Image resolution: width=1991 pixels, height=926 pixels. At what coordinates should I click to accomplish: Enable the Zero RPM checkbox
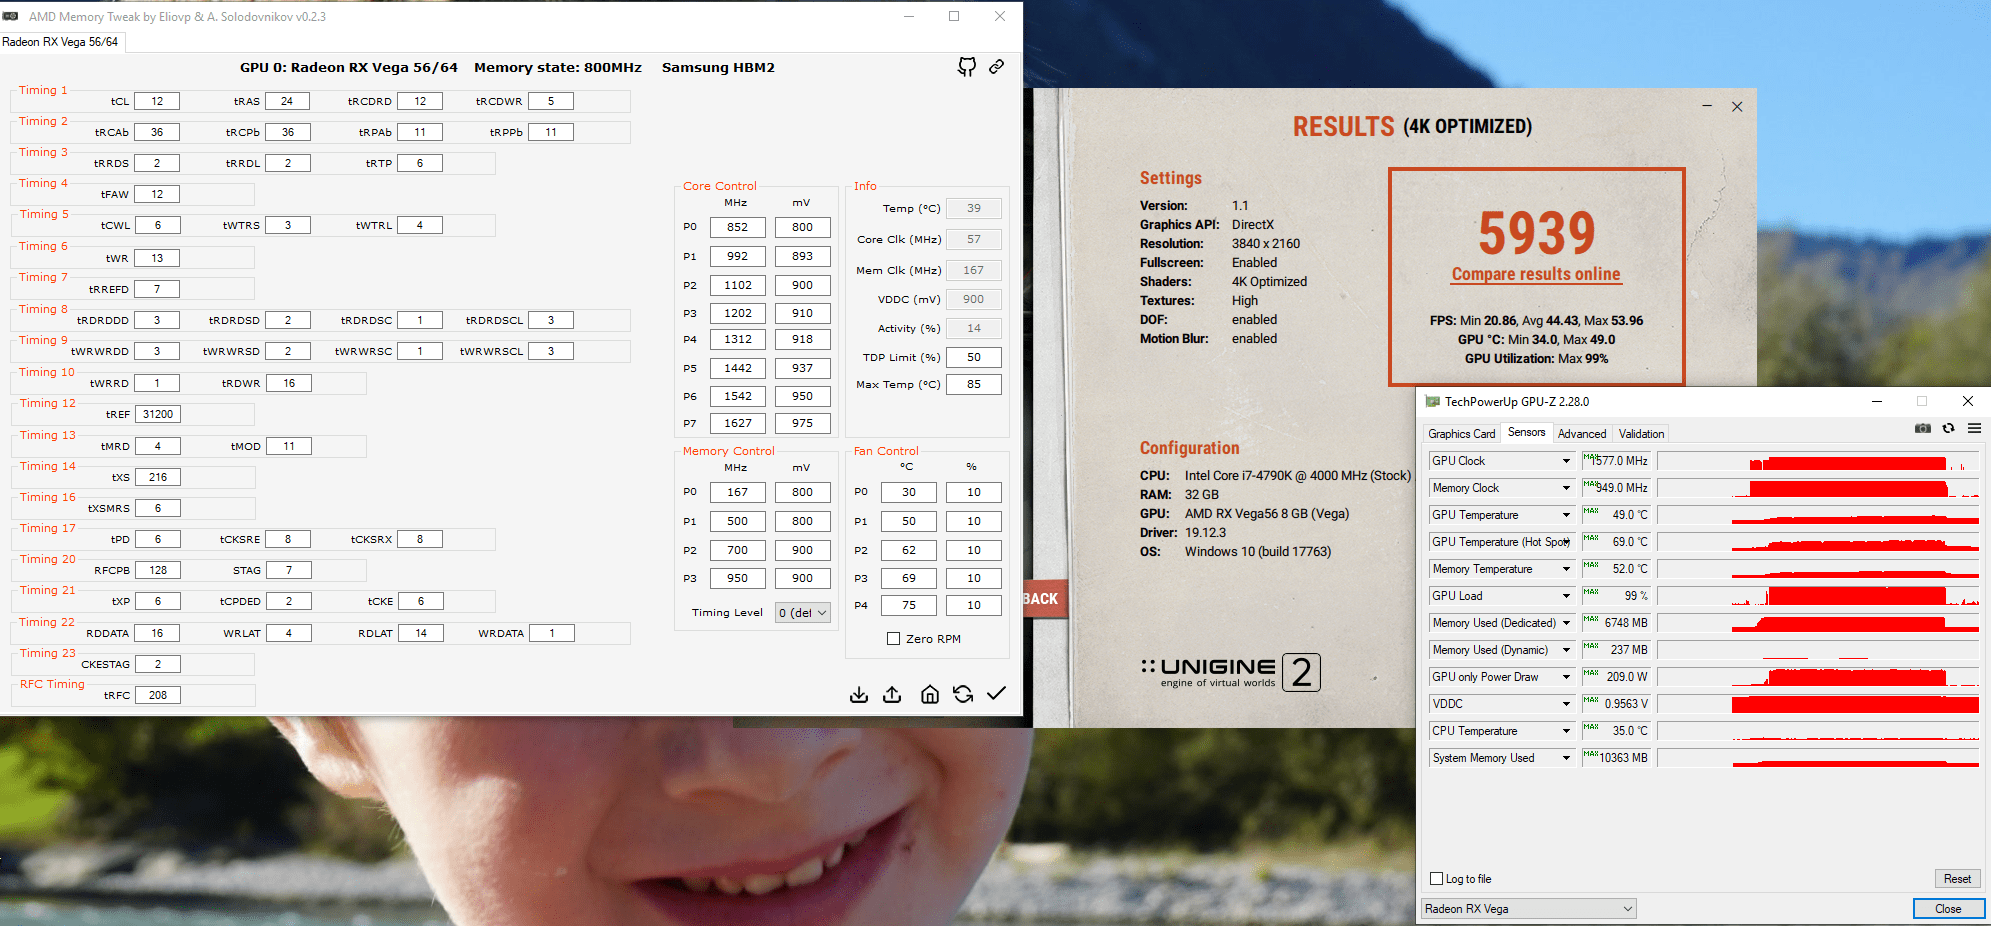[x=893, y=639]
